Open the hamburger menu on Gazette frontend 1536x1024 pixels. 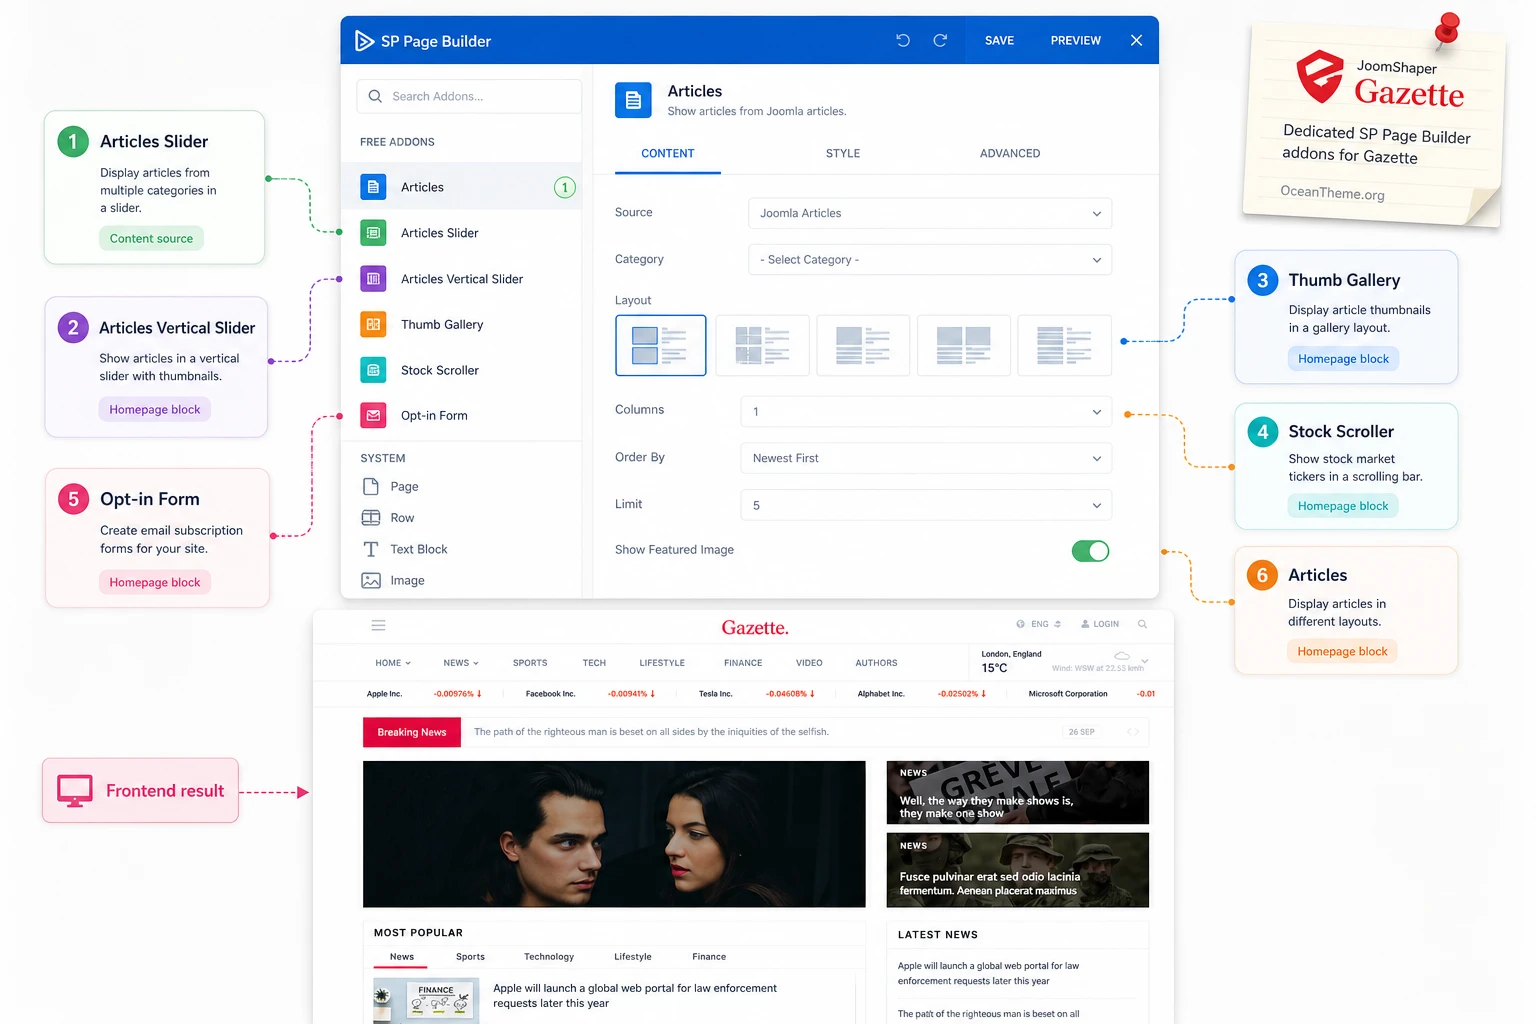[x=379, y=625]
